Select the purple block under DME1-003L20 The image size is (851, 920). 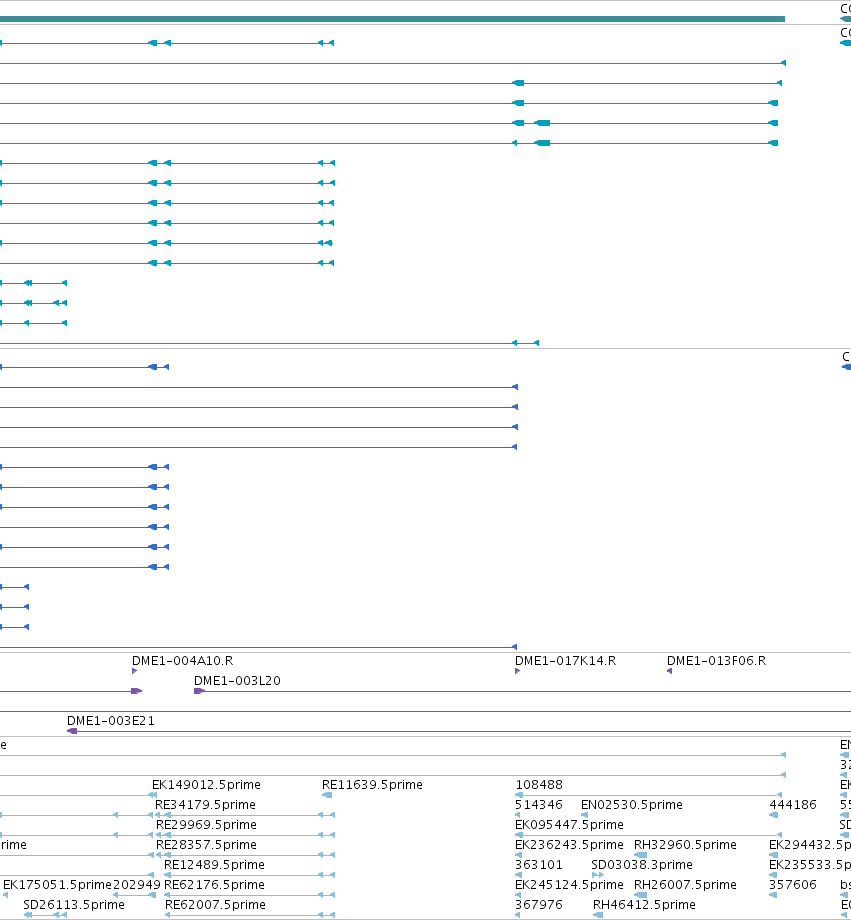pyautogui.click(x=199, y=691)
